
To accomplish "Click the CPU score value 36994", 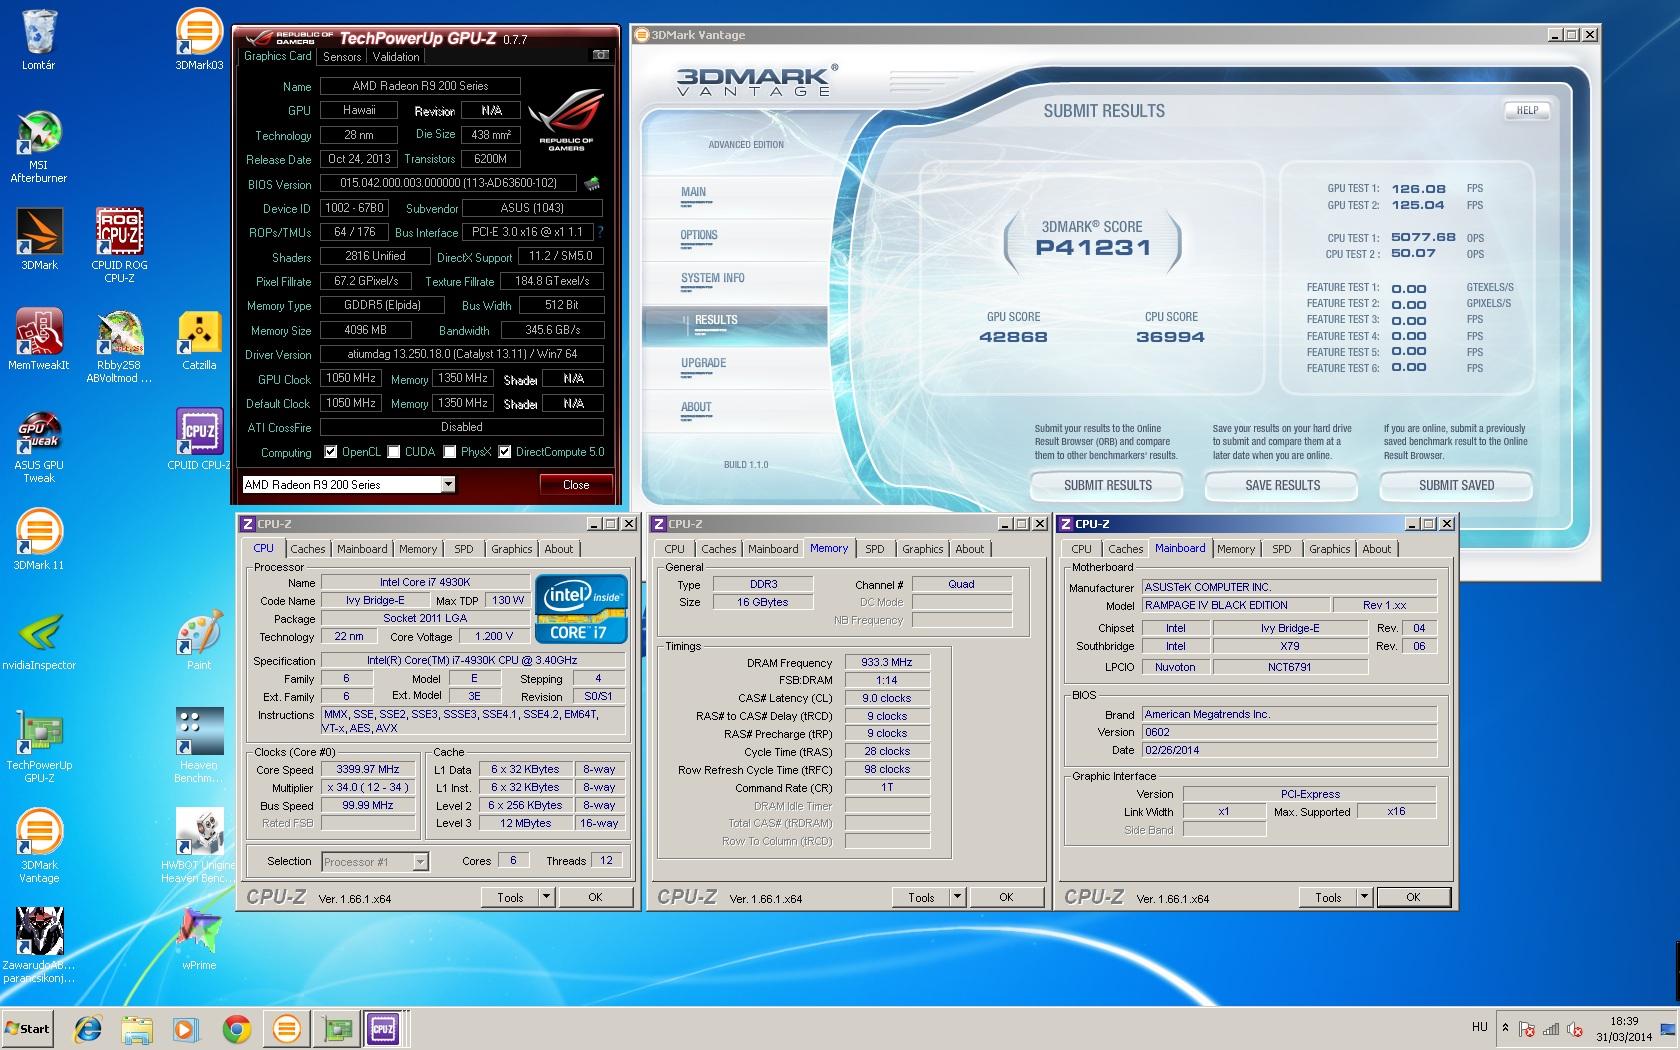I will pyautogui.click(x=1171, y=337).
